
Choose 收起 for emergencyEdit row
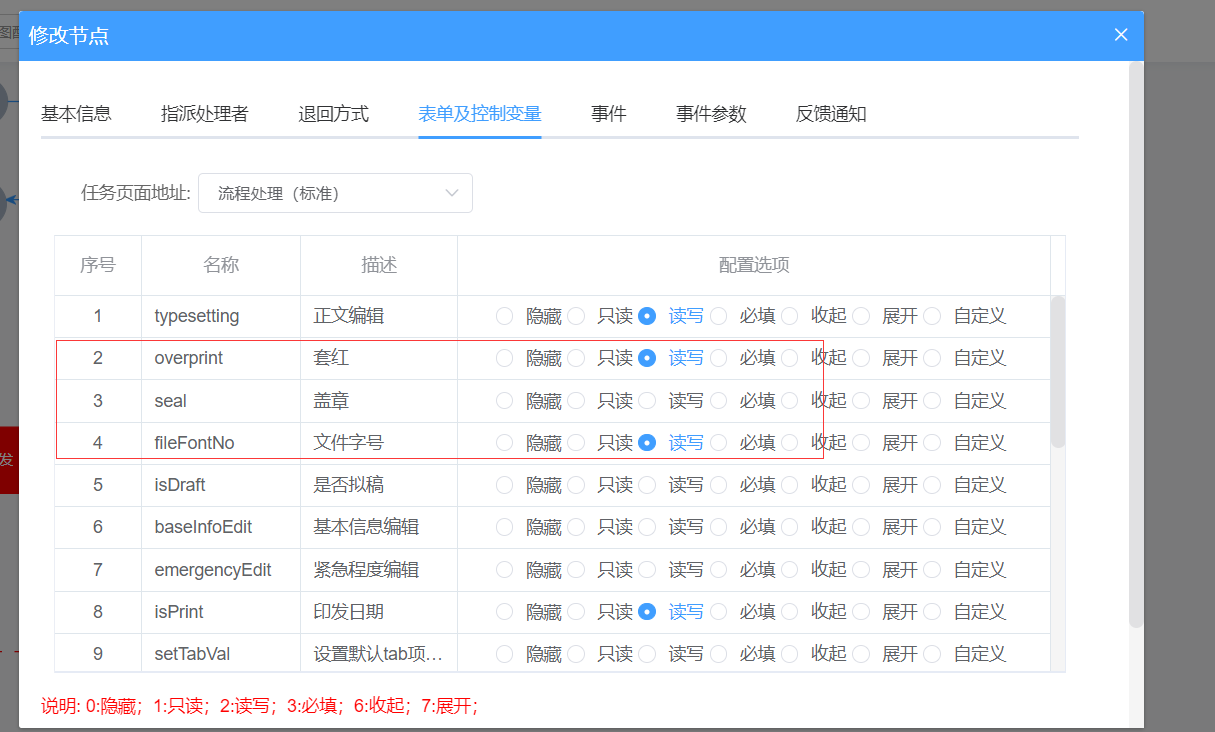coord(790,570)
